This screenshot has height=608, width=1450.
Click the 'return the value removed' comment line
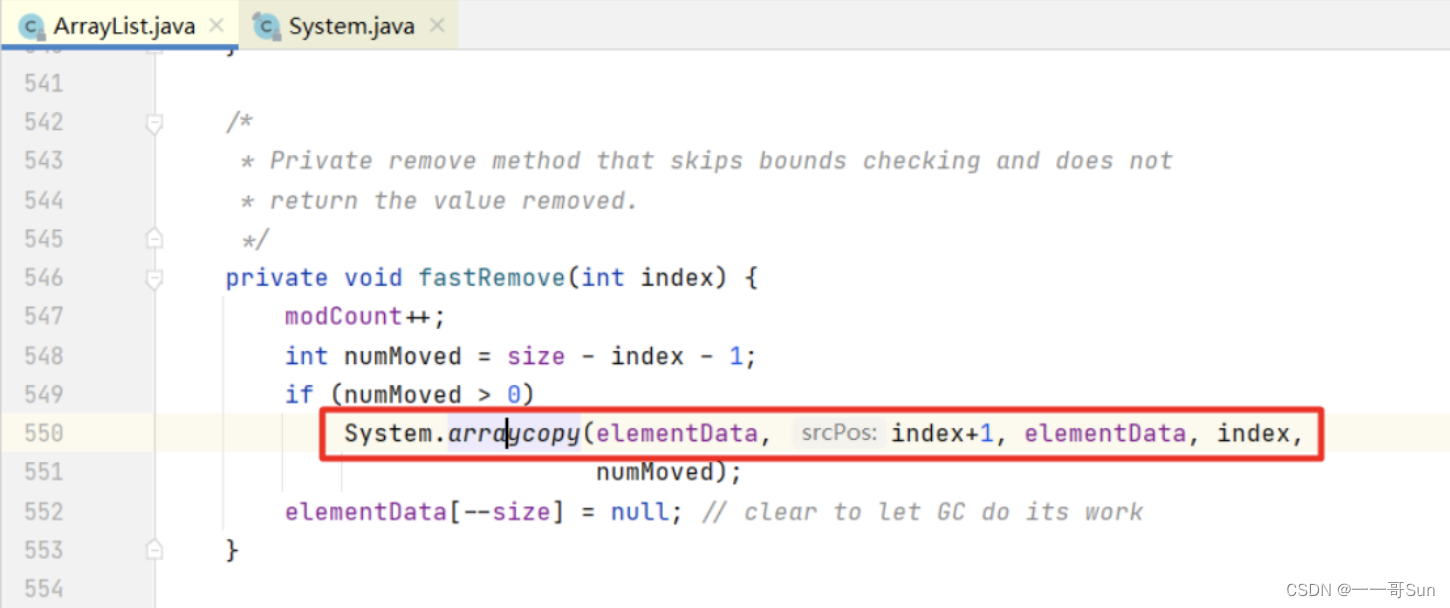coord(438,200)
